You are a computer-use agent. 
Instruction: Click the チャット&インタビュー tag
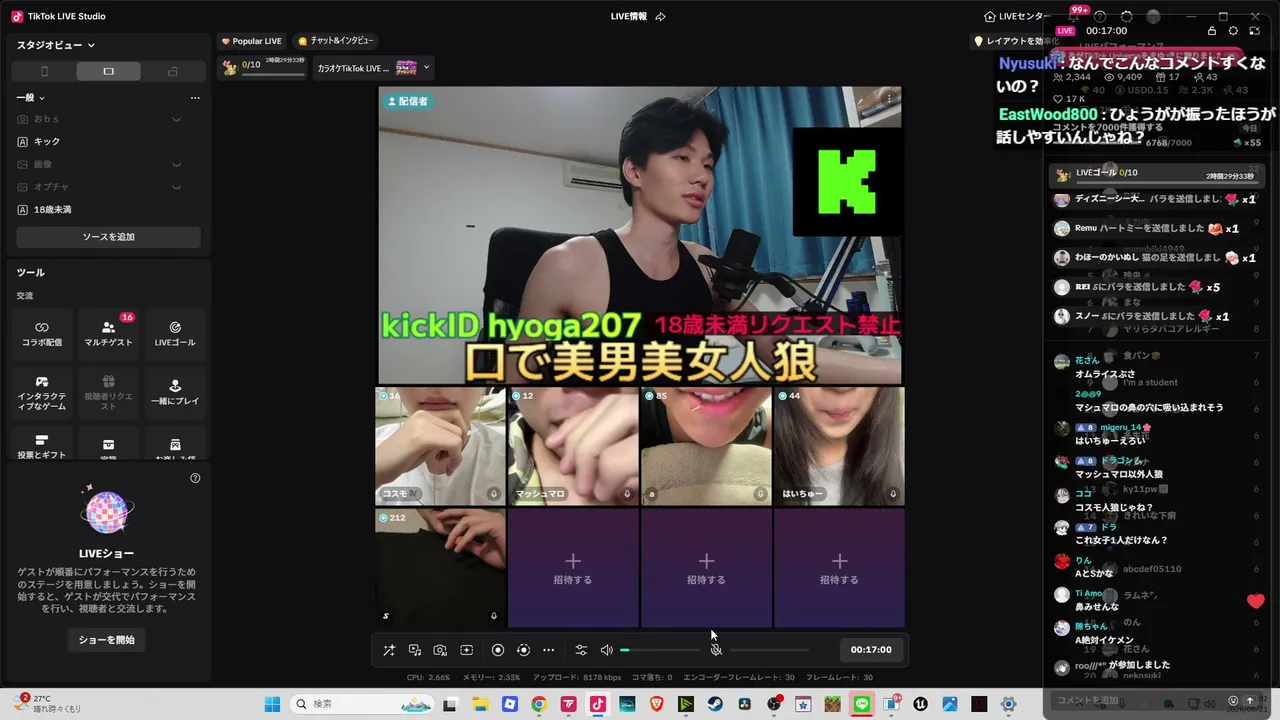click(x=336, y=41)
